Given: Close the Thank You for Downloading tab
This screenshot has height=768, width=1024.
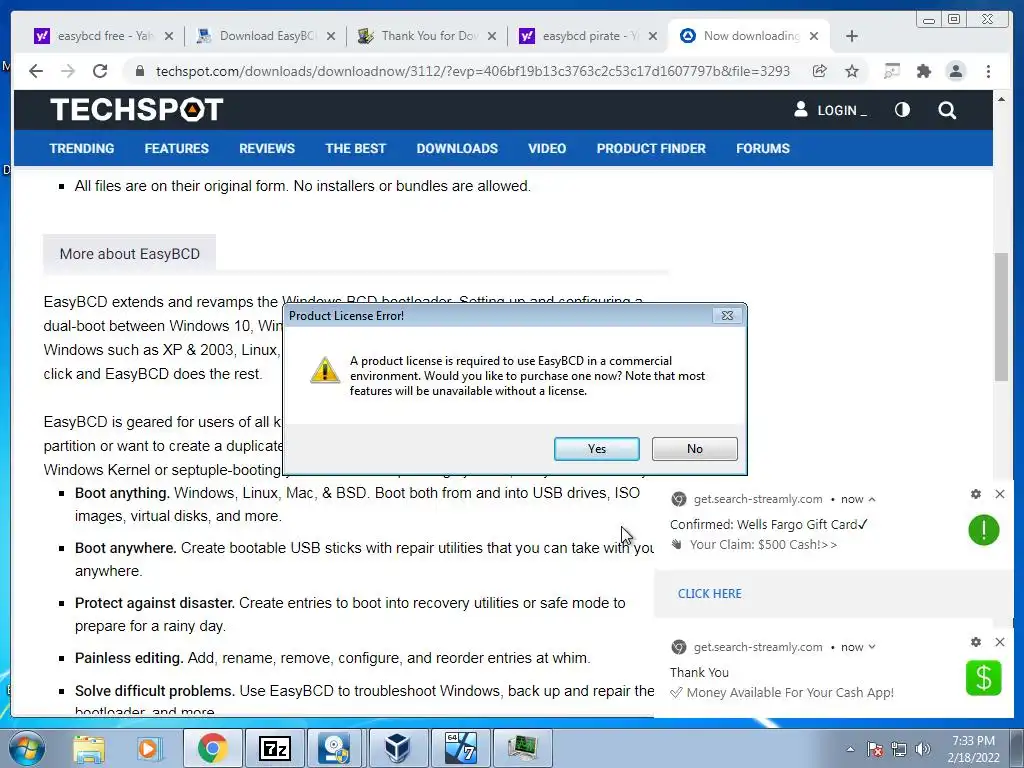Looking at the screenshot, I should [x=492, y=36].
